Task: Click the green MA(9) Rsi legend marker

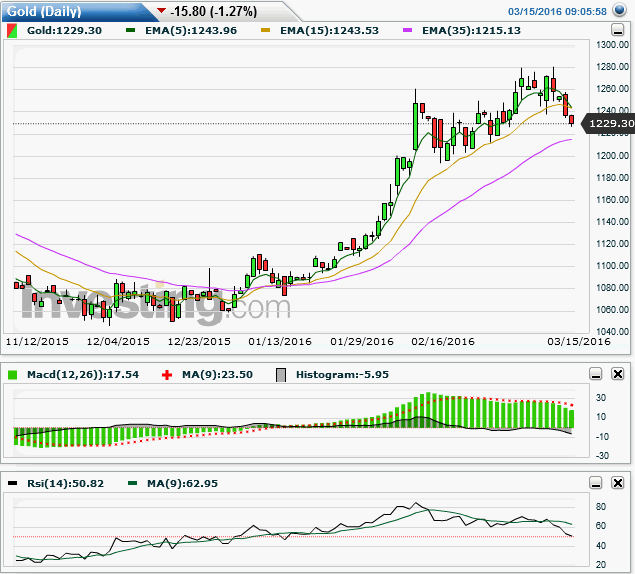Action: click(132, 483)
